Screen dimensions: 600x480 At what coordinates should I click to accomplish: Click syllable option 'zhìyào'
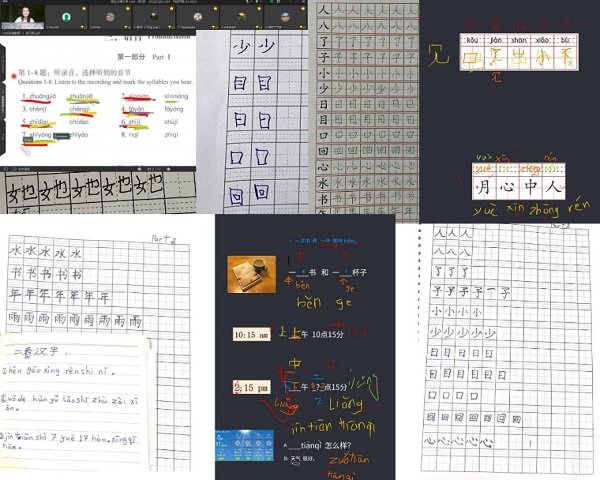point(78,134)
